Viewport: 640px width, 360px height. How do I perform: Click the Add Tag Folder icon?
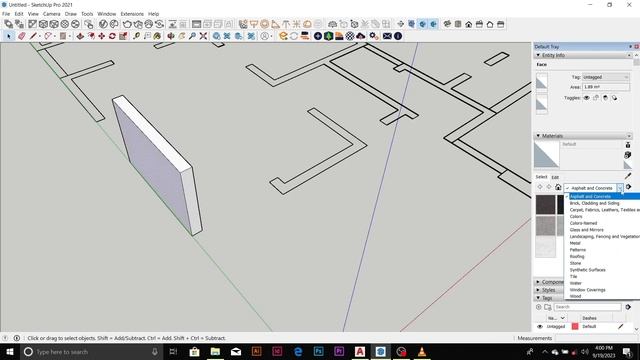(548, 307)
